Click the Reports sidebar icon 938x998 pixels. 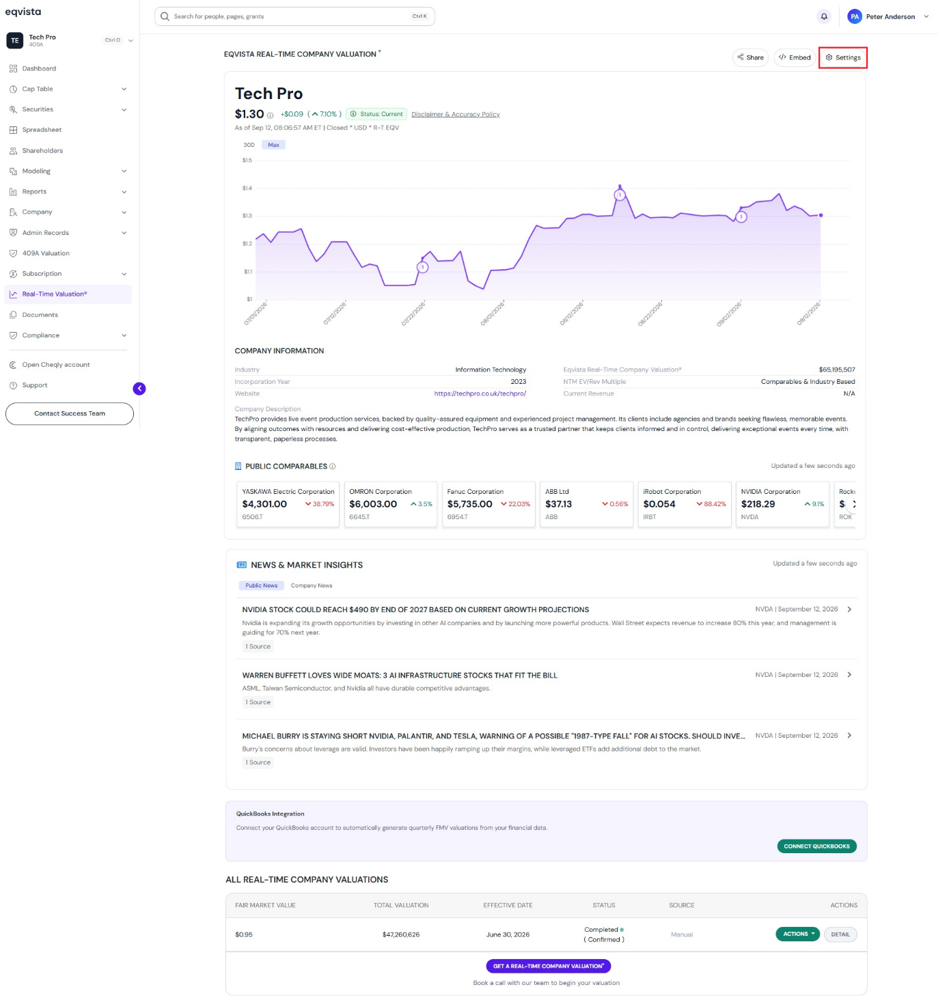pos(13,192)
